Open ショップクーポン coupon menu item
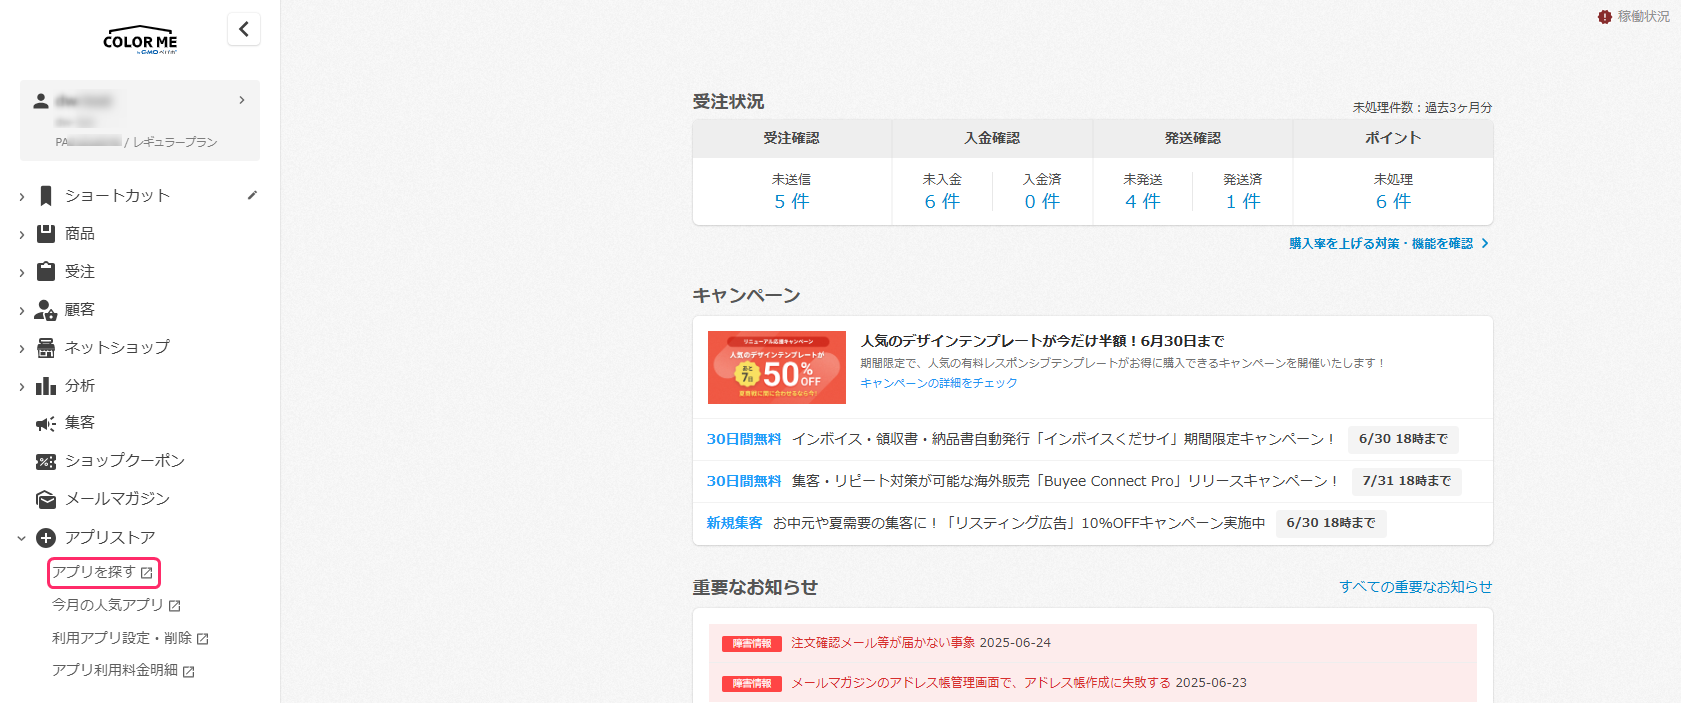1681x703 pixels. 124,461
